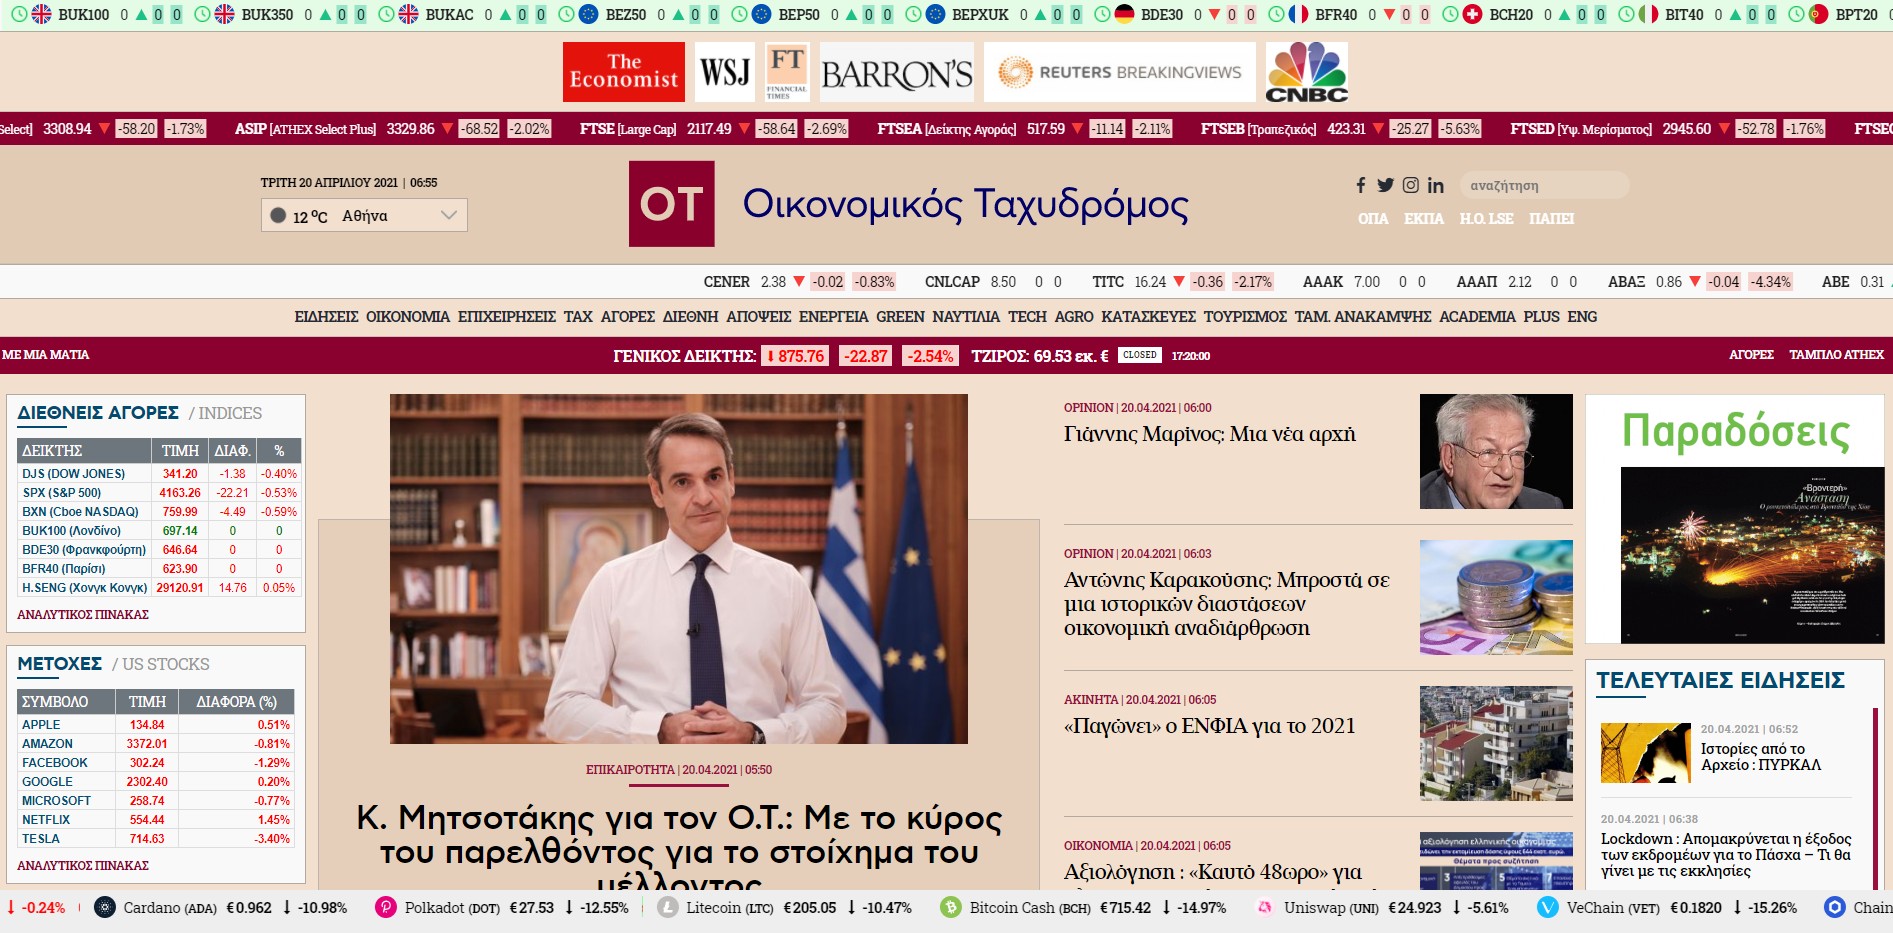This screenshot has width=1893, height=933.
Task: Open ΑΝΑΛΥΤΙΚΟΣ ΠΙΝΑΚΑΣ under ΔΙΕΘΝΕΙΣ ΑΓΟΡΕΣ
Action: click(x=84, y=614)
